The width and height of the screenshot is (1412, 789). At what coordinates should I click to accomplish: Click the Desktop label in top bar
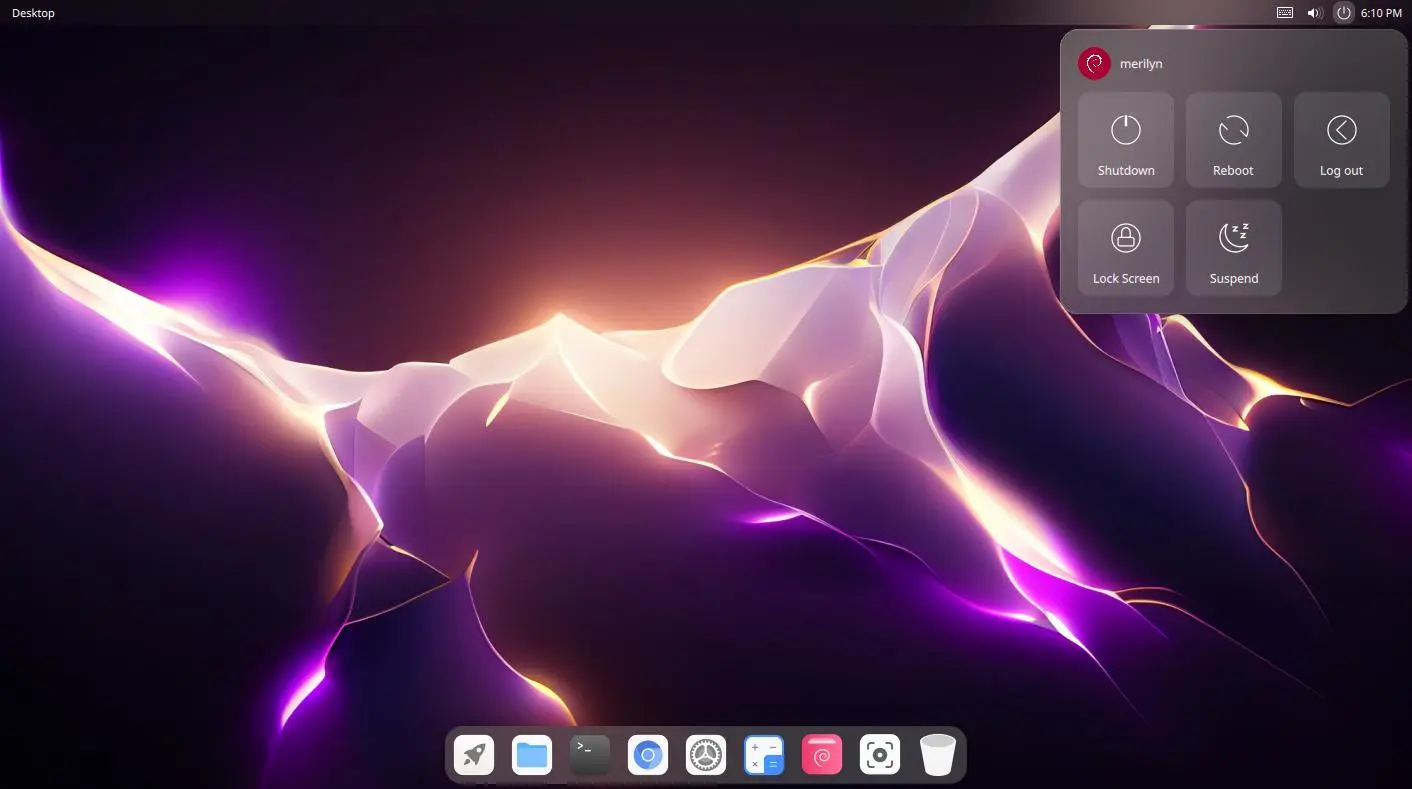pyautogui.click(x=33, y=13)
